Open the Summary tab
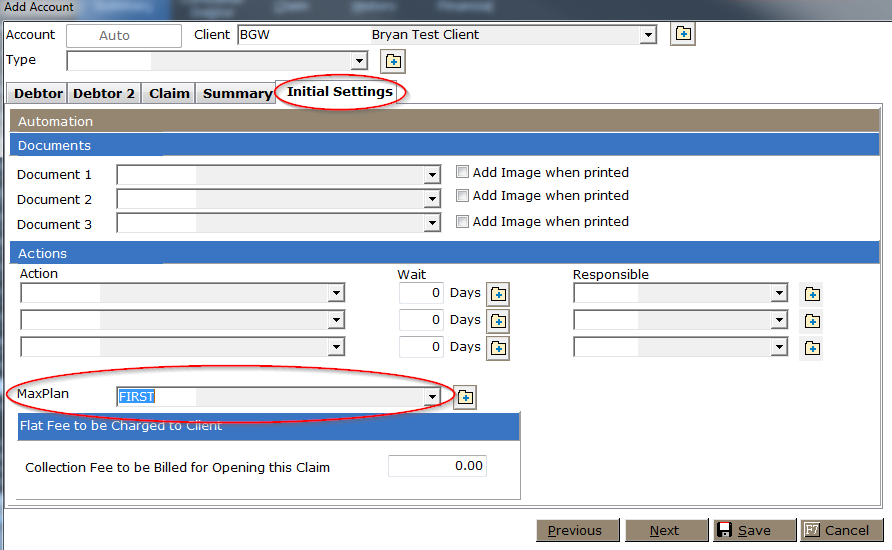The height and width of the screenshot is (550, 892). point(236,93)
